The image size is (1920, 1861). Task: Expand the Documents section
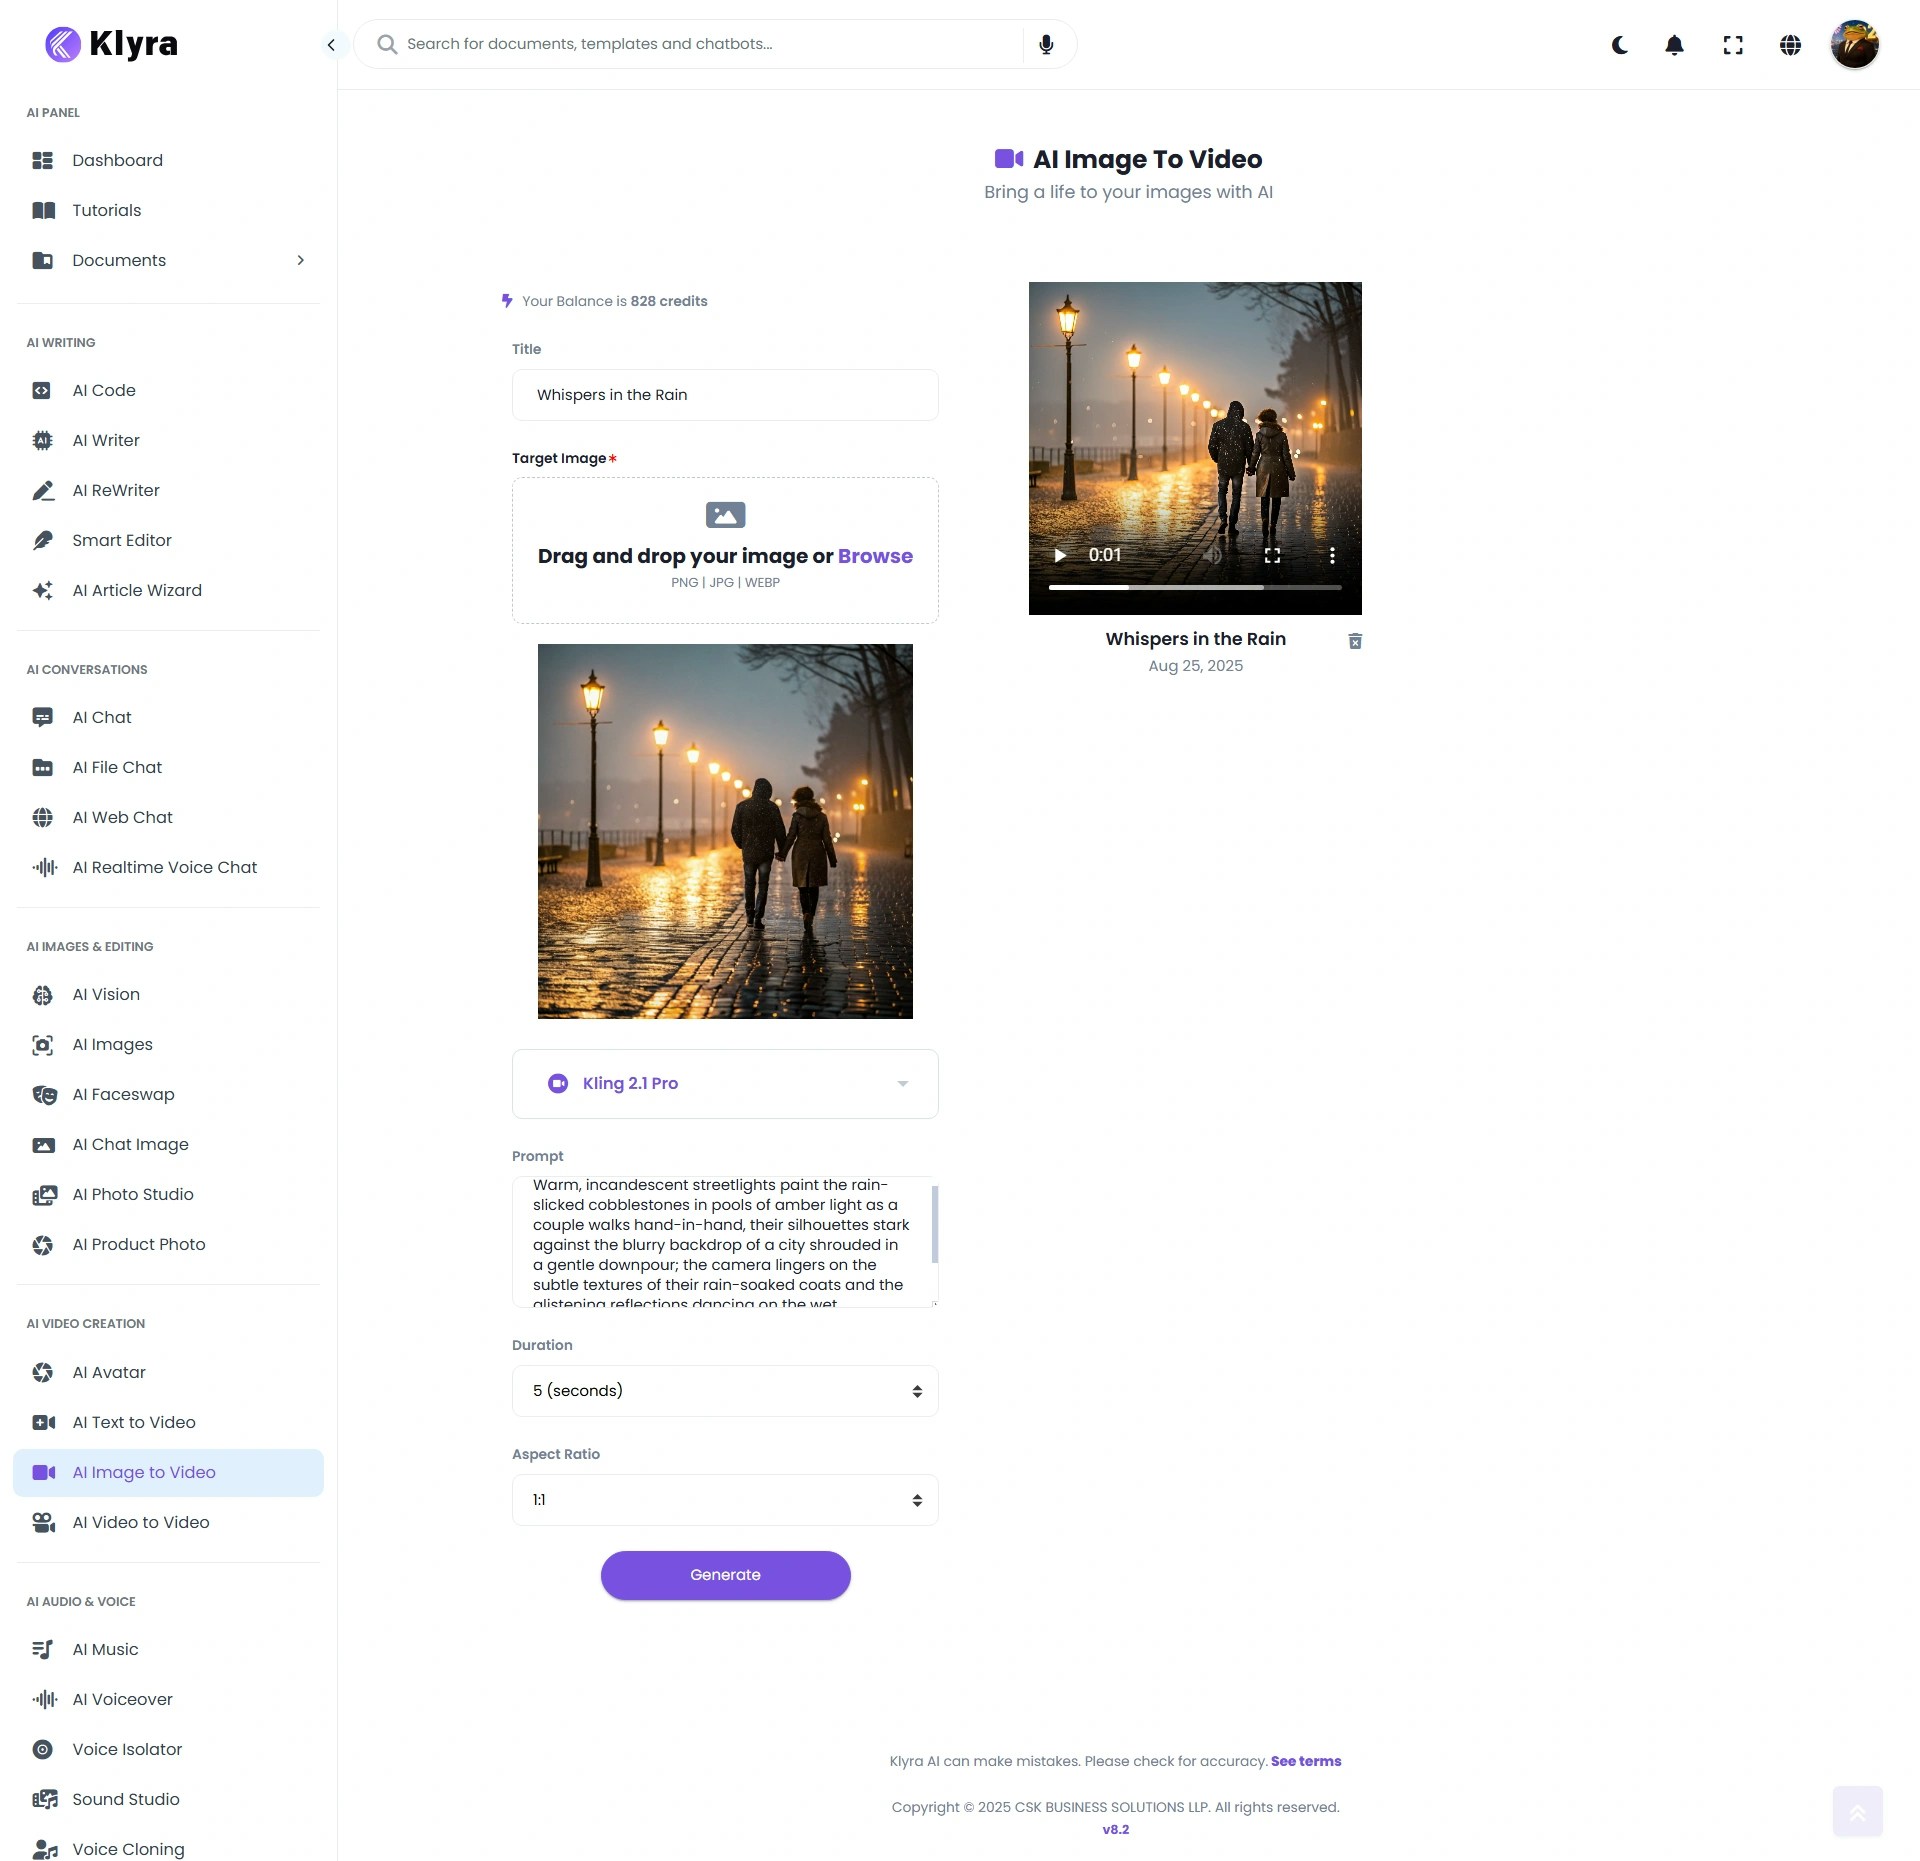coord(301,260)
